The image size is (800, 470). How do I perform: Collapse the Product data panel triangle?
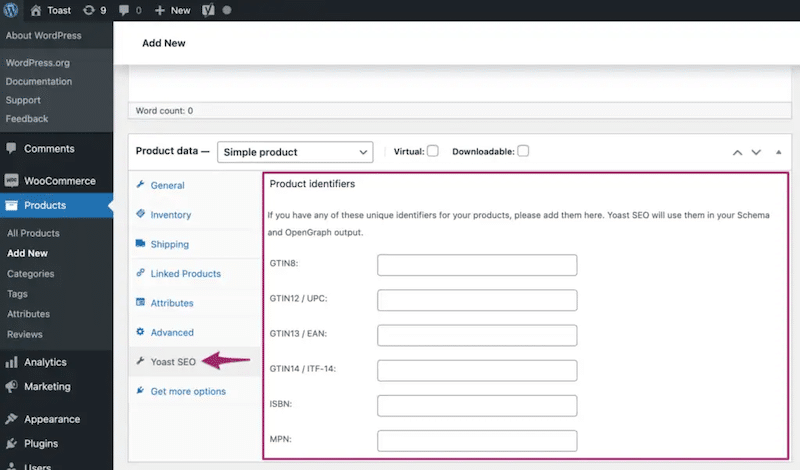click(x=779, y=152)
